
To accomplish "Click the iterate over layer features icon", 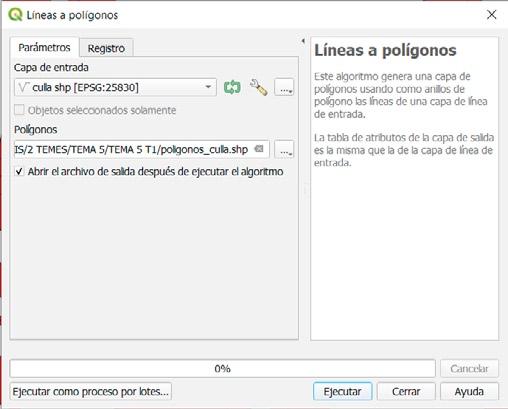I will click(x=232, y=87).
